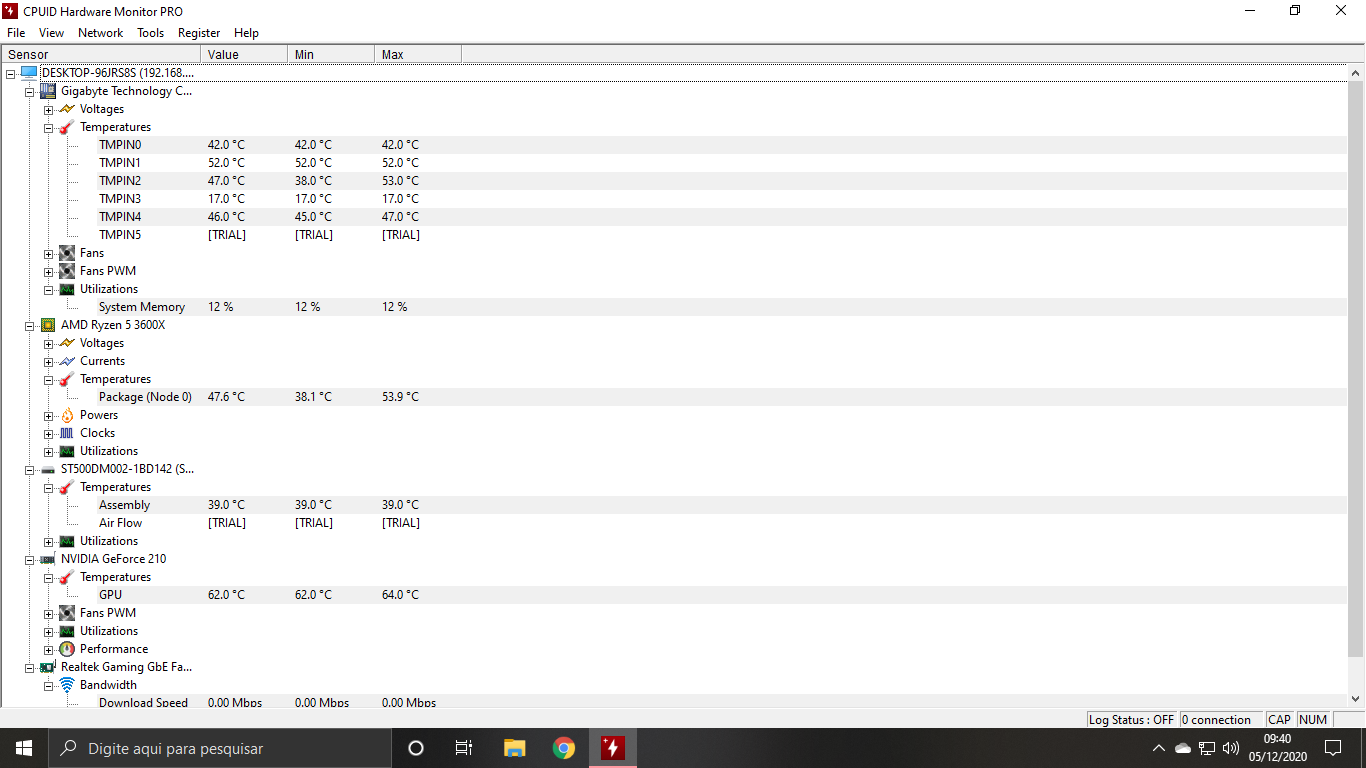
Task: Click the Min column header
Action: 331,54
